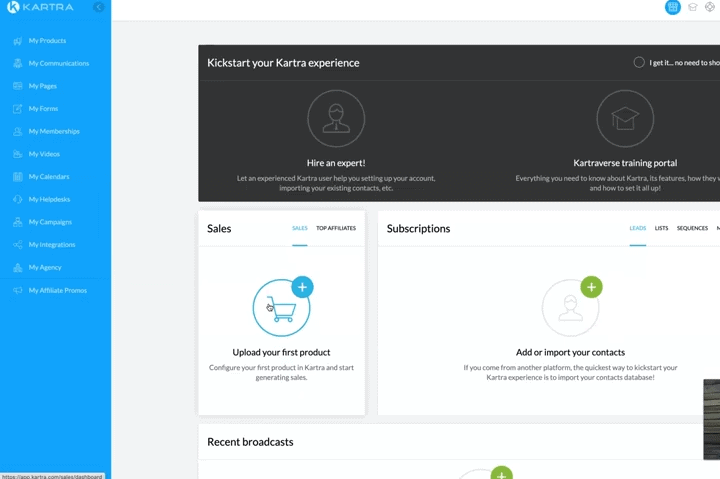Click the My Integrations sidebar icon
The width and height of the screenshot is (720, 479).
(x=17, y=245)
